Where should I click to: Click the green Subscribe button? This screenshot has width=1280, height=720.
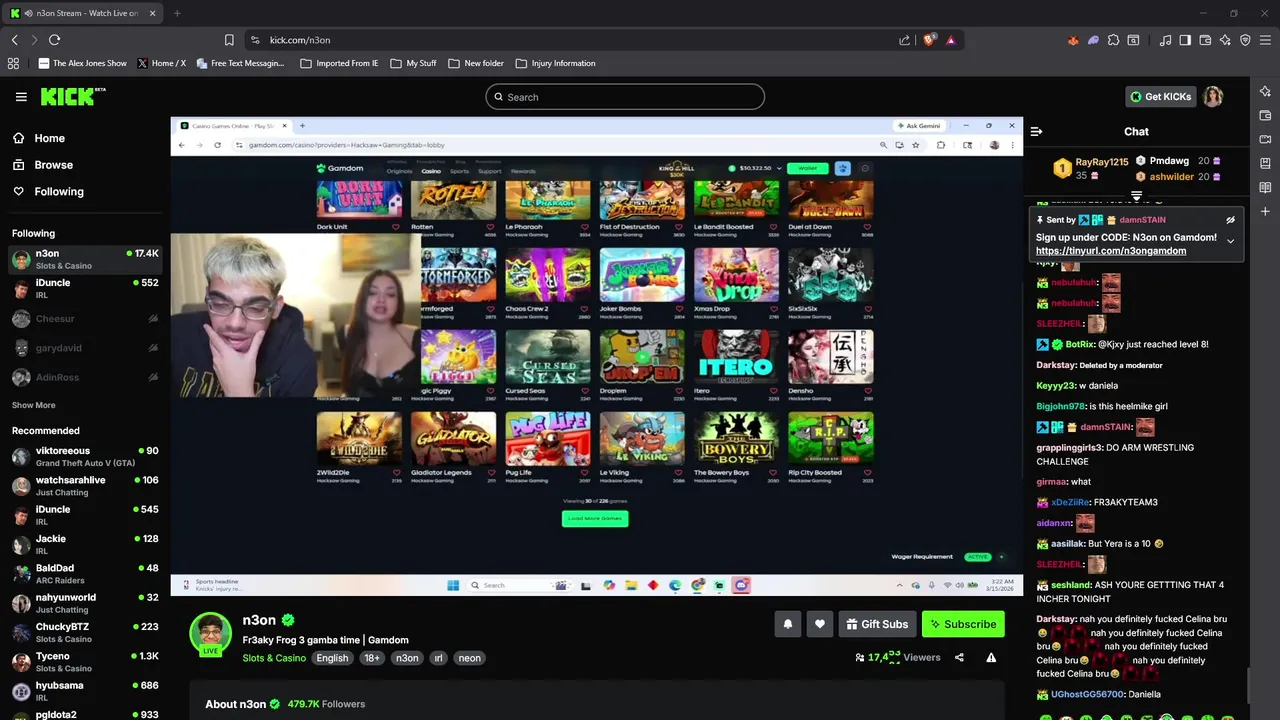(963, 624)
